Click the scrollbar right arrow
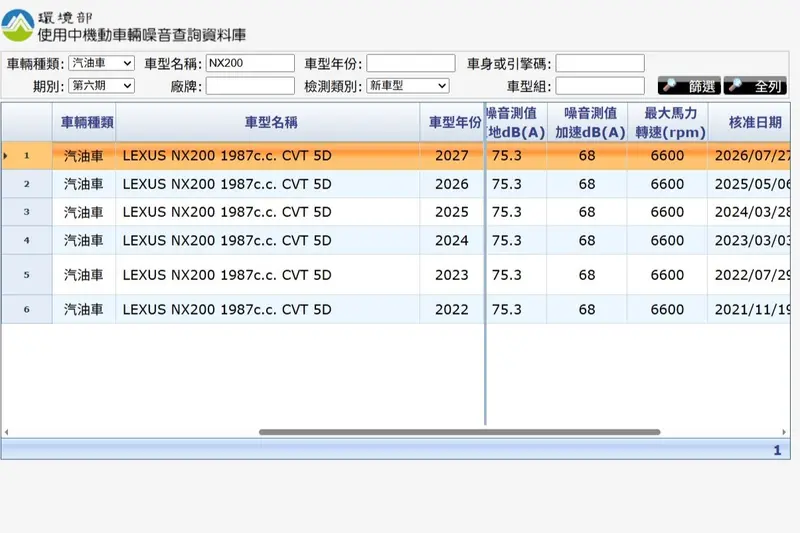 tap(784, 432)
